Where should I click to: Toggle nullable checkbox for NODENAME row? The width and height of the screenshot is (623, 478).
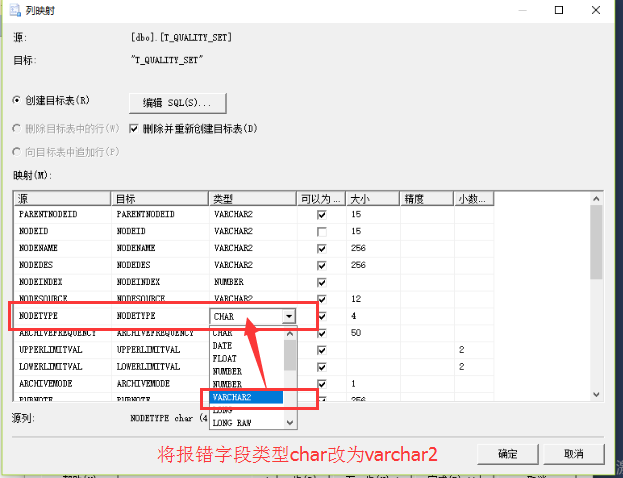321,249
